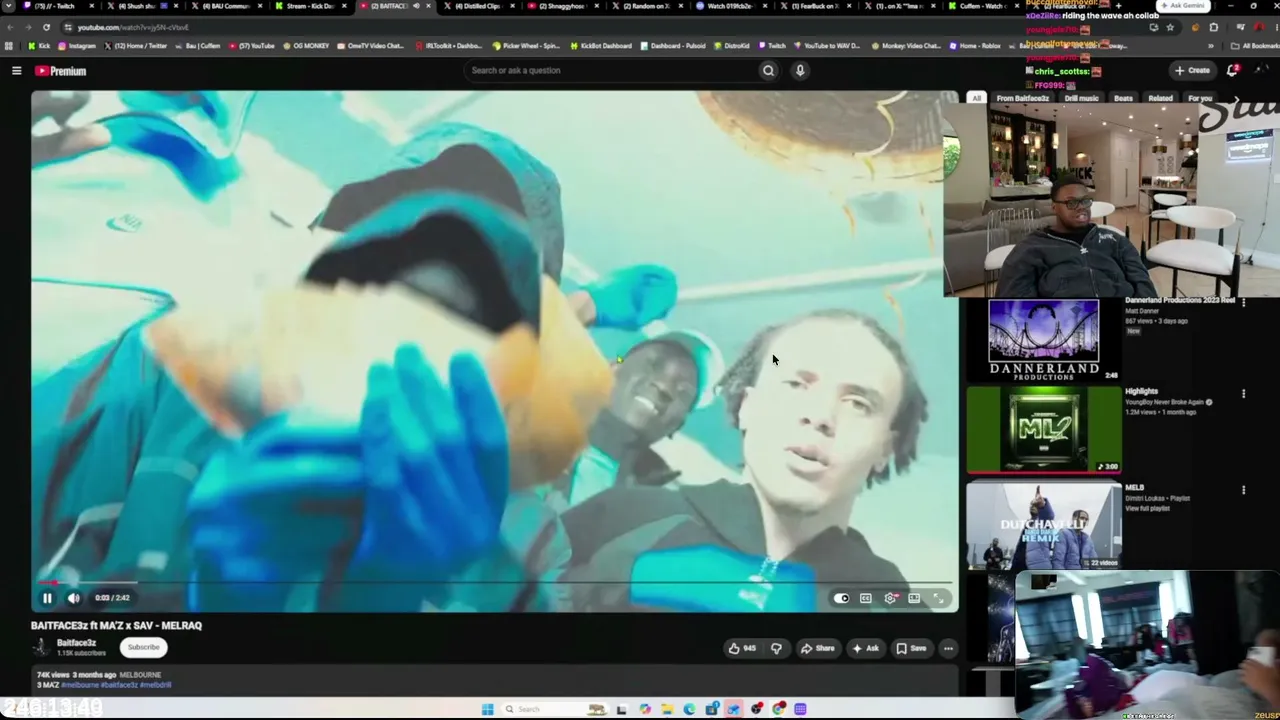Select the Drill music chip
This screenshot has width=1280, height=720.
[x=1081, y=98]
